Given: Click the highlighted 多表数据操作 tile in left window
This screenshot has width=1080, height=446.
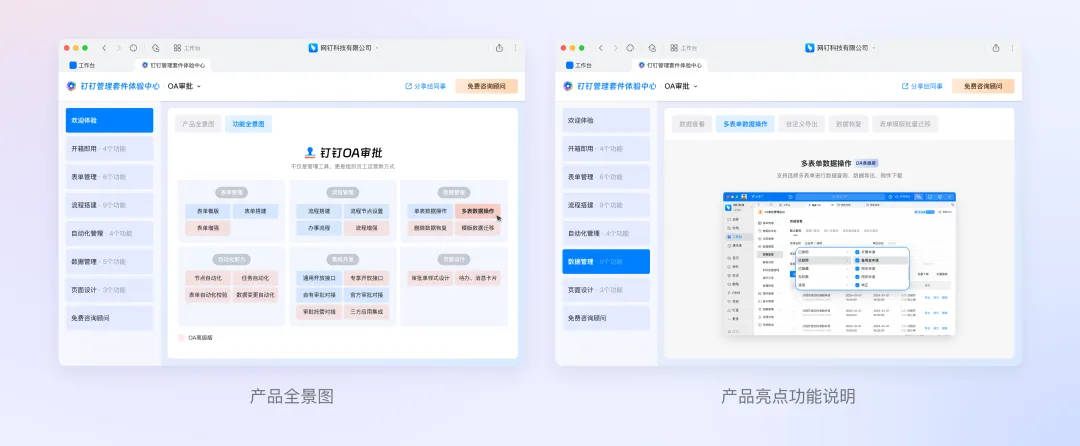Looking at the screenshot, I should (x=477, y=211).
